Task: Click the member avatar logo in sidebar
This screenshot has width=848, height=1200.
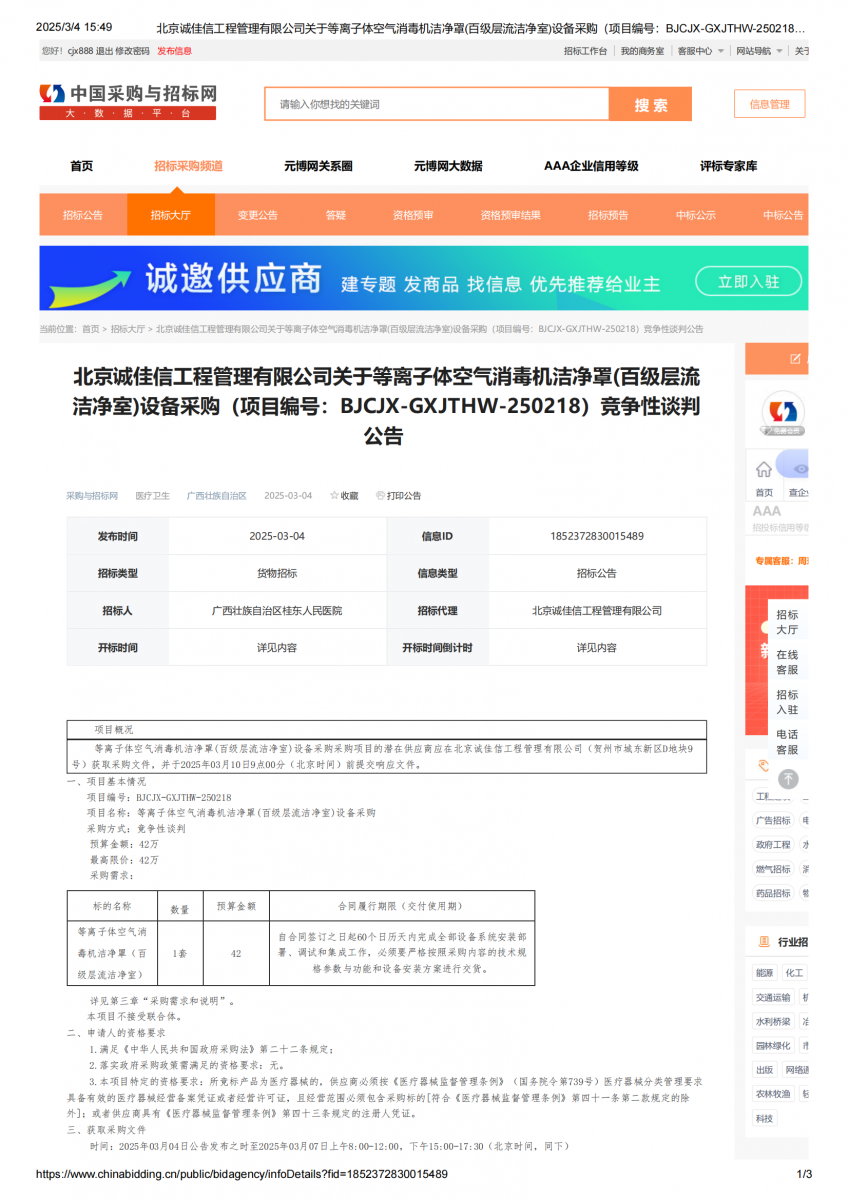Action: point(783,412)
